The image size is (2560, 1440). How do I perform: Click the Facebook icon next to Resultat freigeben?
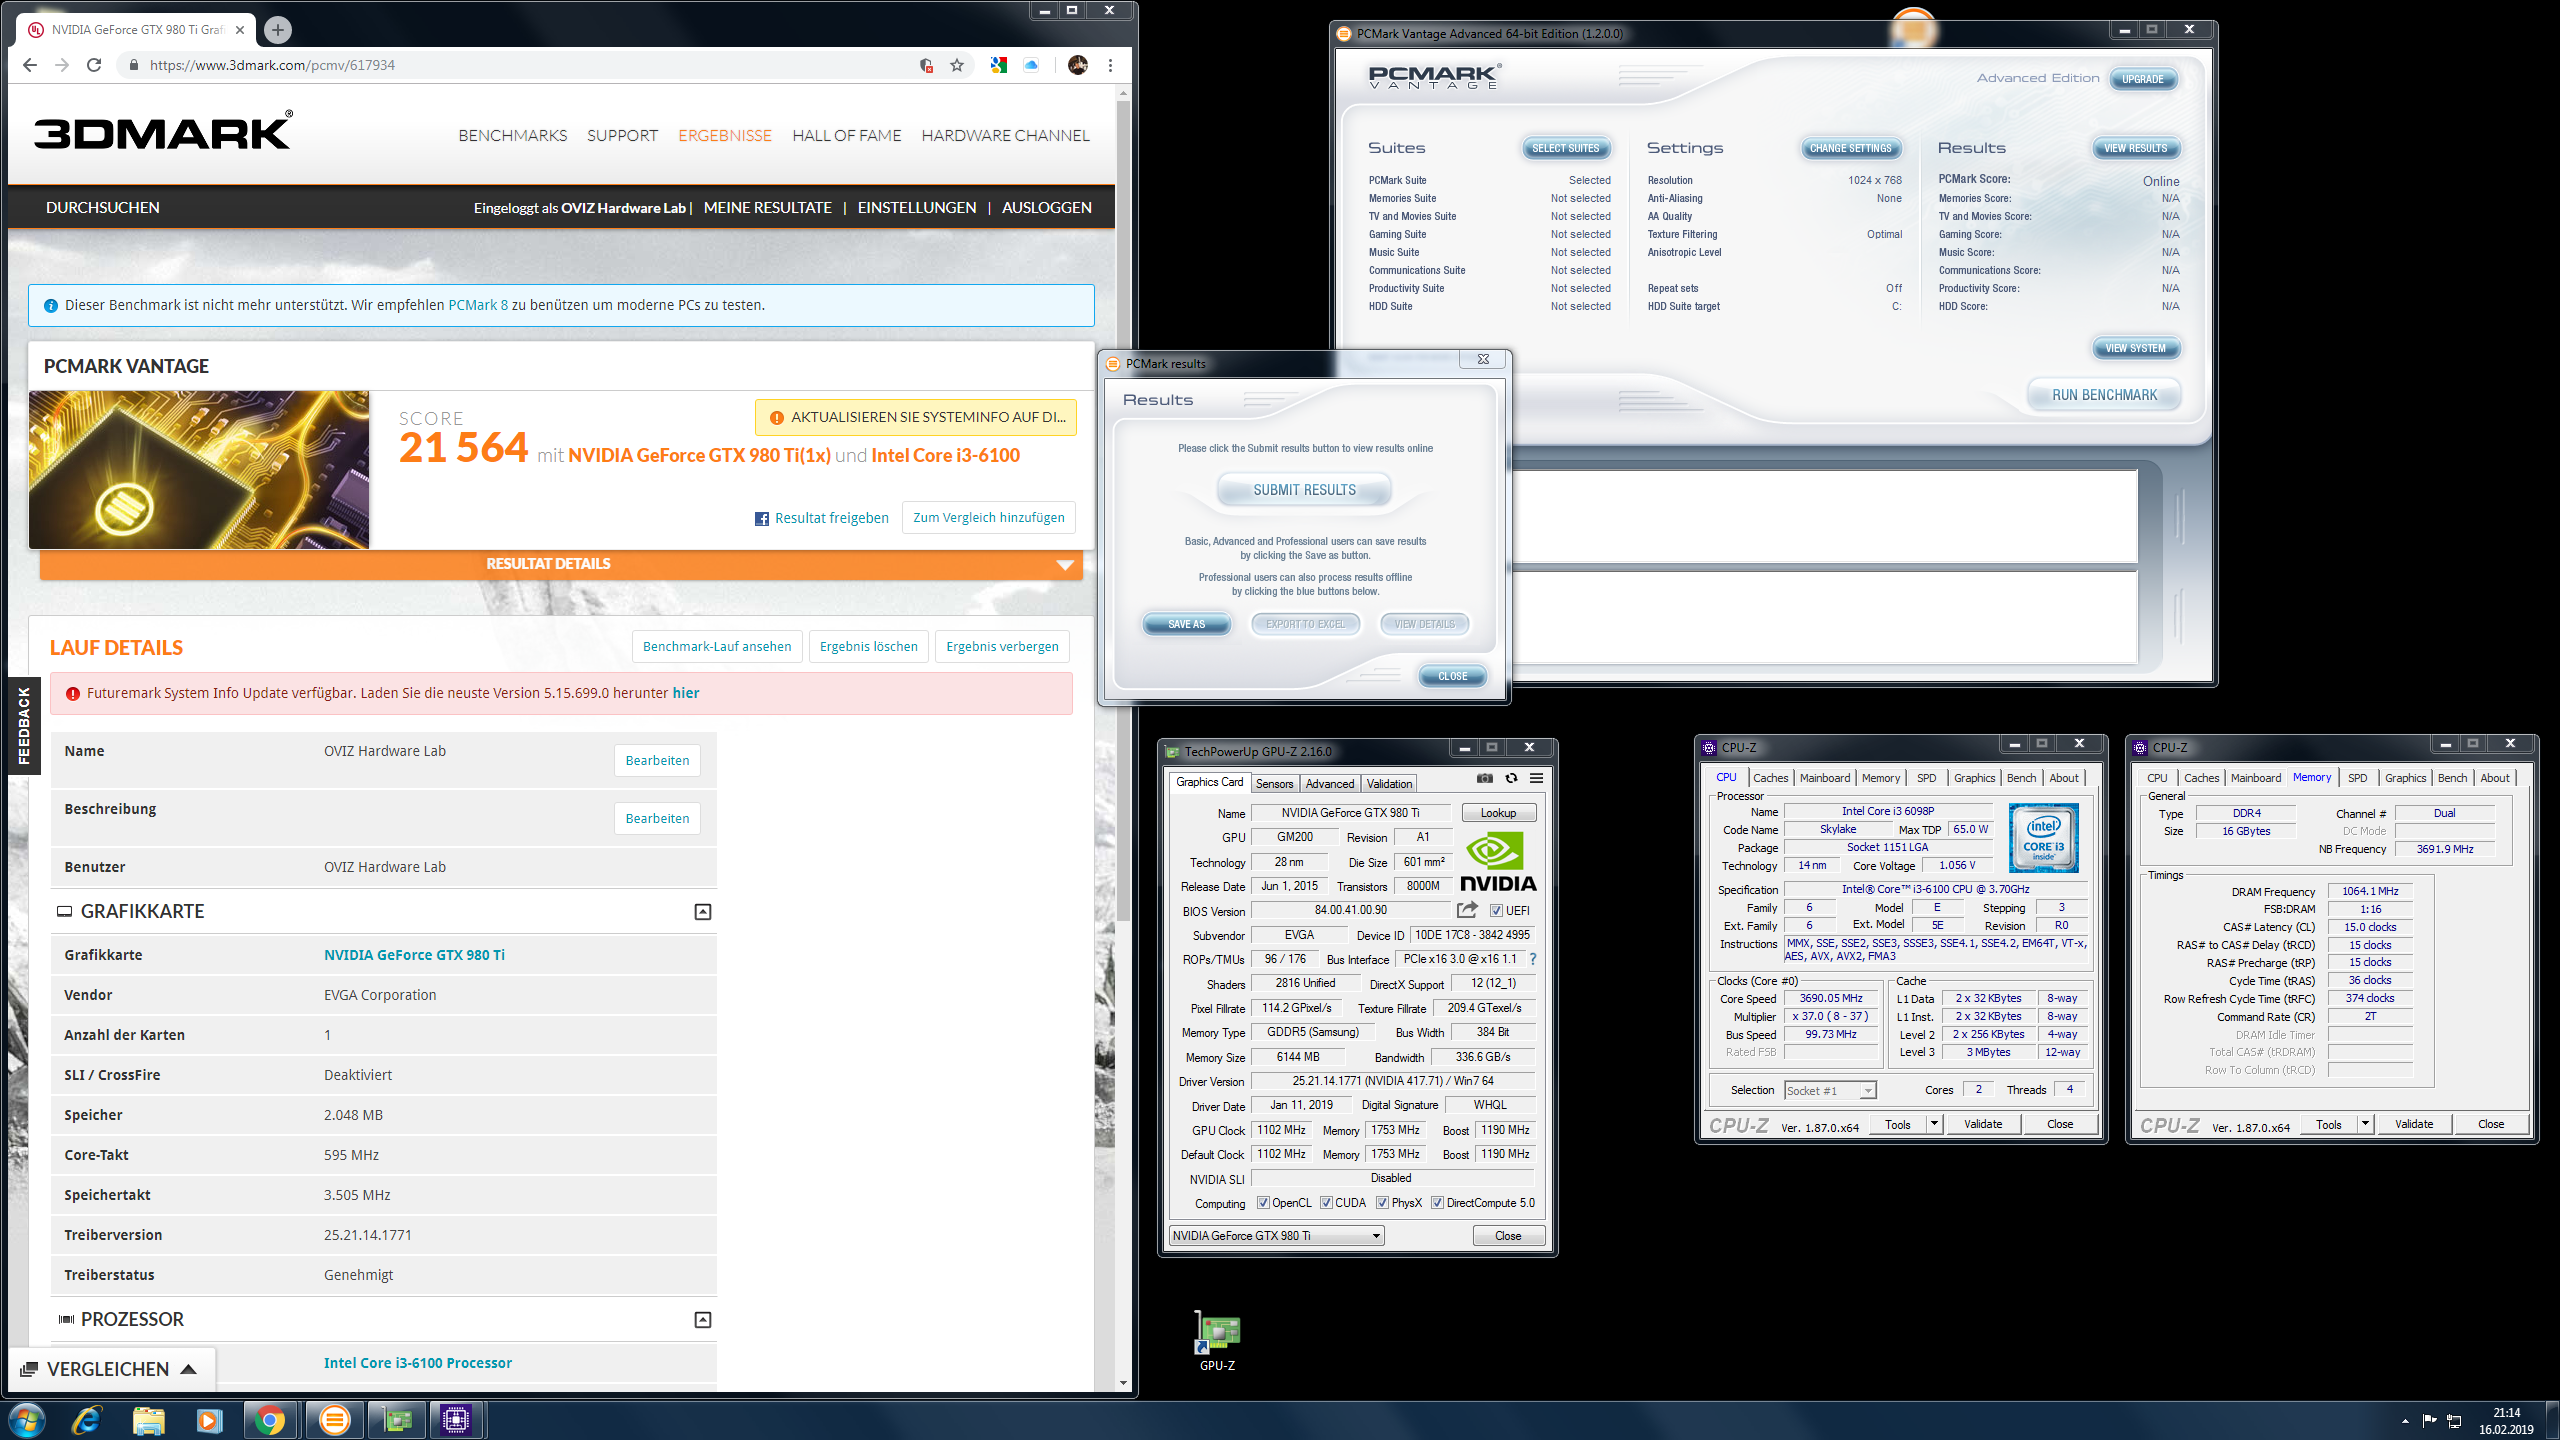[762, 519]
